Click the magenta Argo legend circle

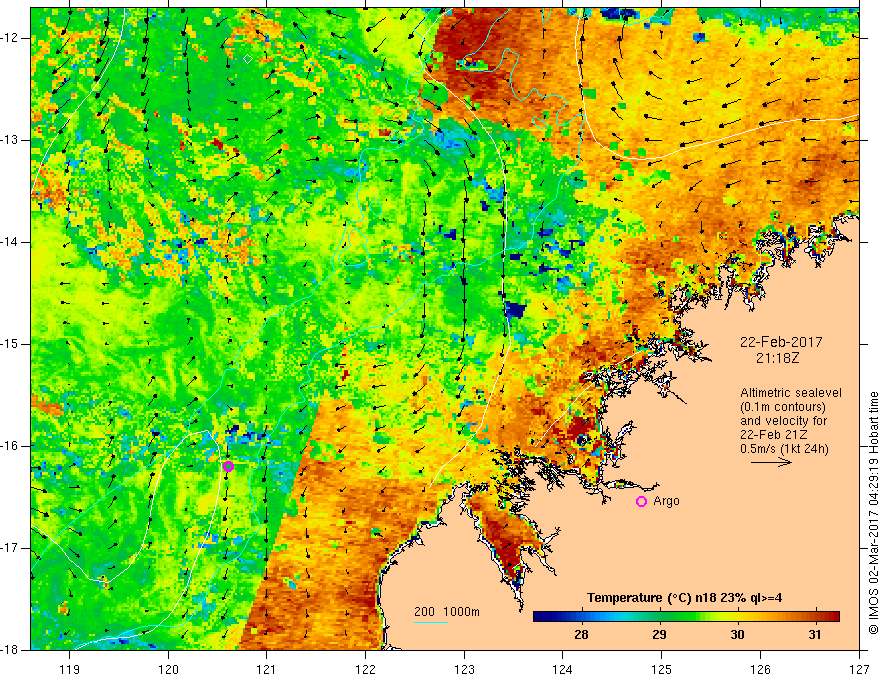click(x=641, y=501)
